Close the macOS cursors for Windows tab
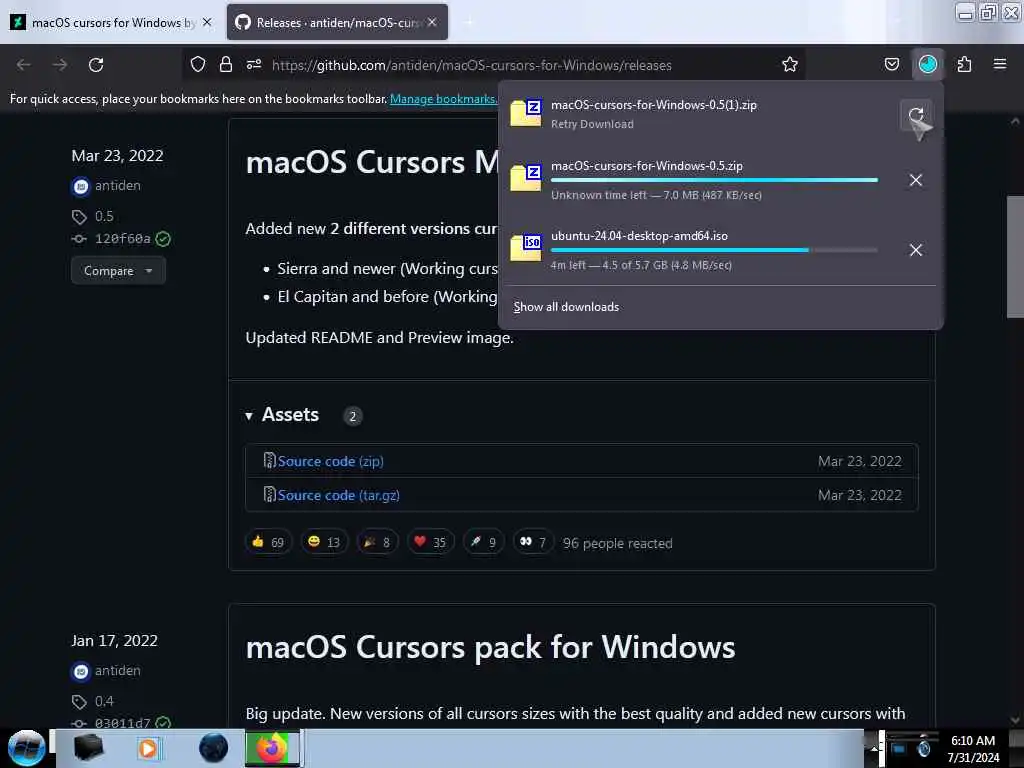The width and height of the screenshot is (1024, 768). pyautogui.click(x=207, y=22)
